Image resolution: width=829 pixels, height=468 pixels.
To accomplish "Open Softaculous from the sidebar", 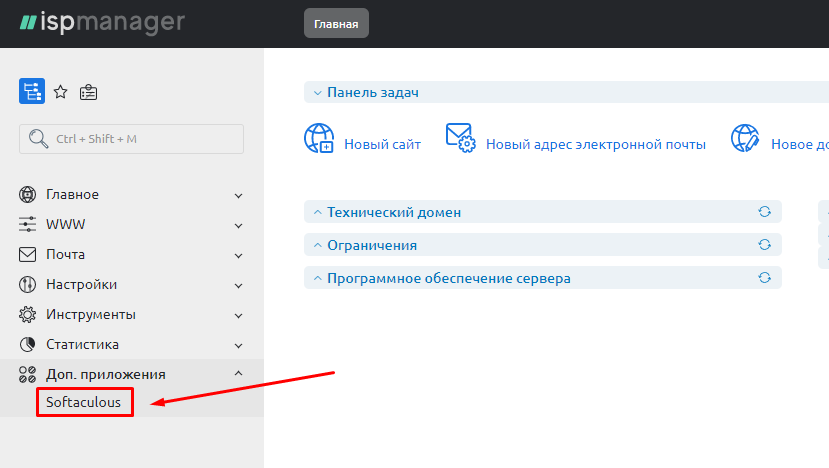I will pos(84,403).
